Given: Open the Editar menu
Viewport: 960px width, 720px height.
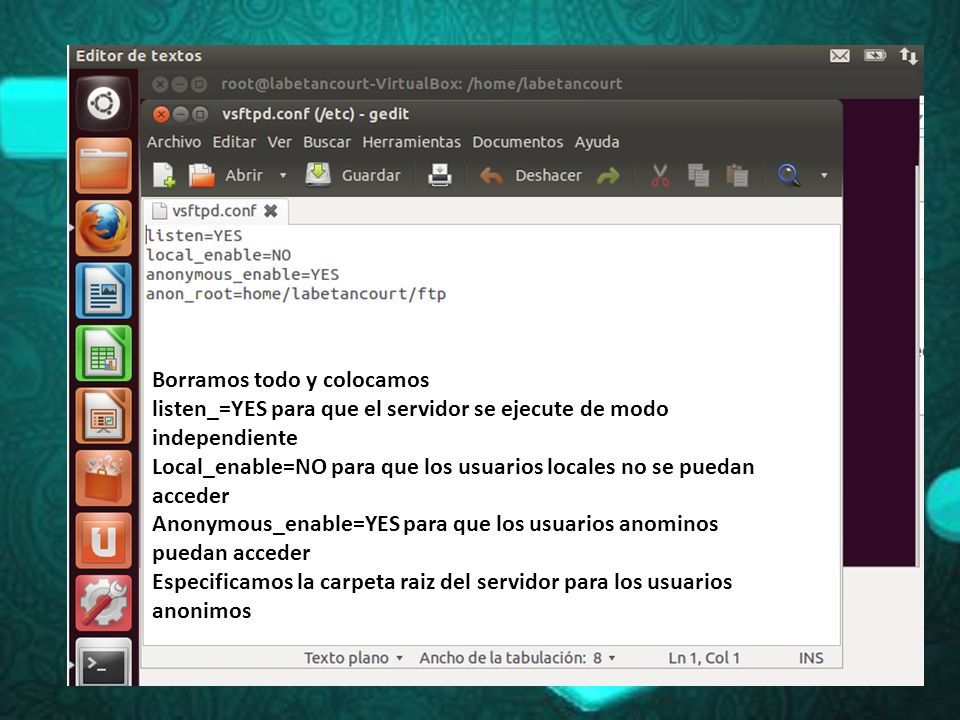Looking at the screenshot, I should pos(234,142).
